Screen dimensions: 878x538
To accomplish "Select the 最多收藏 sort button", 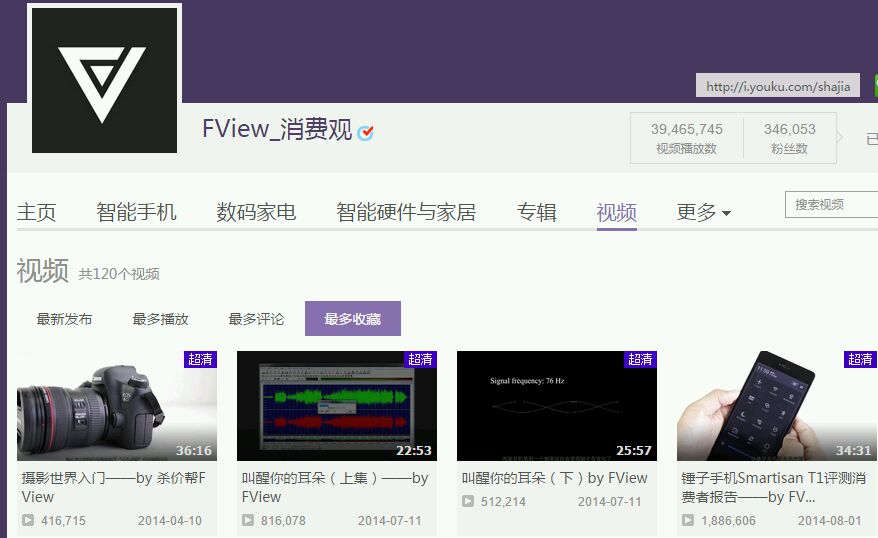I will [x=353, y=319].
